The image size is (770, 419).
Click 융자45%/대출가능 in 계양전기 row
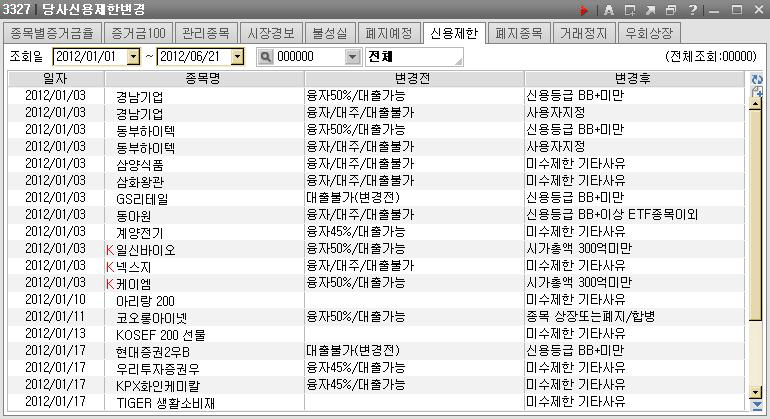click(356, 231)
